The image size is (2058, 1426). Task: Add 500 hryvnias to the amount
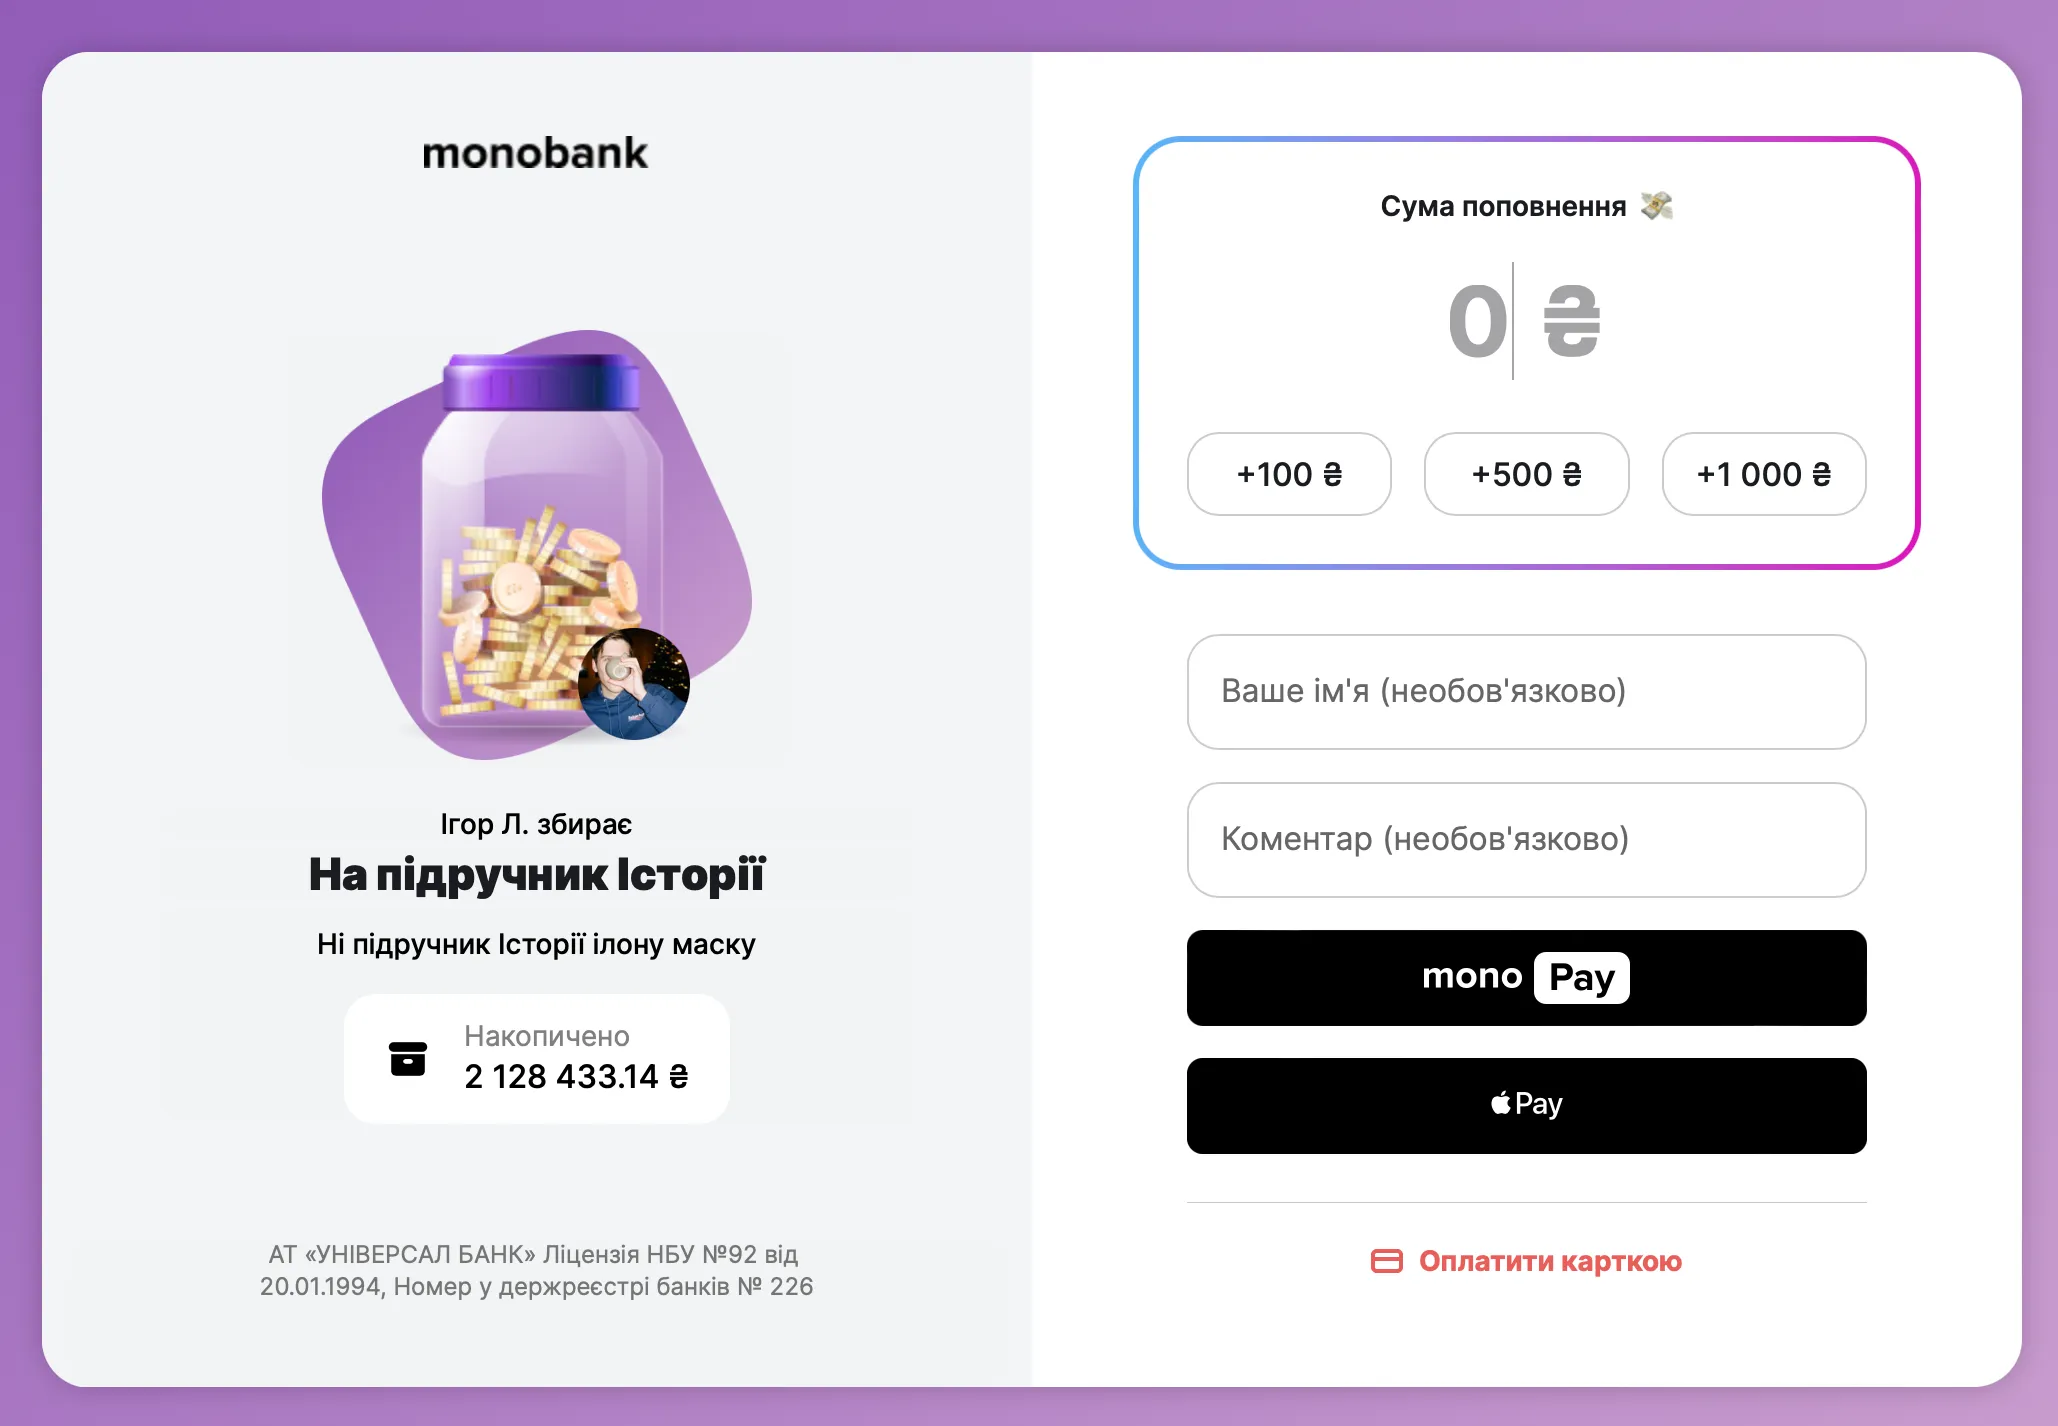click(1526, 474)
